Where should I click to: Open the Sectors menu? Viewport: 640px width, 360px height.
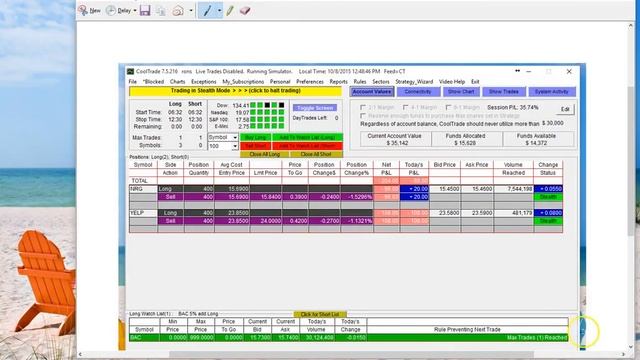pyautogui.click(x=381, y=82)
